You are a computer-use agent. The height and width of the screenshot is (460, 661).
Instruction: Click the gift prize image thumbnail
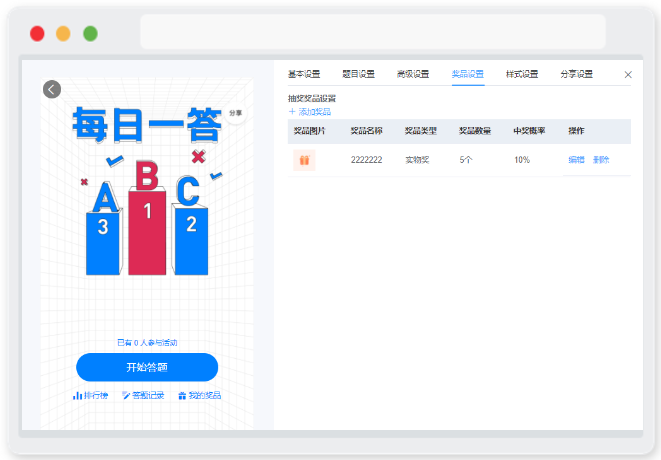[x=304, y=160]
